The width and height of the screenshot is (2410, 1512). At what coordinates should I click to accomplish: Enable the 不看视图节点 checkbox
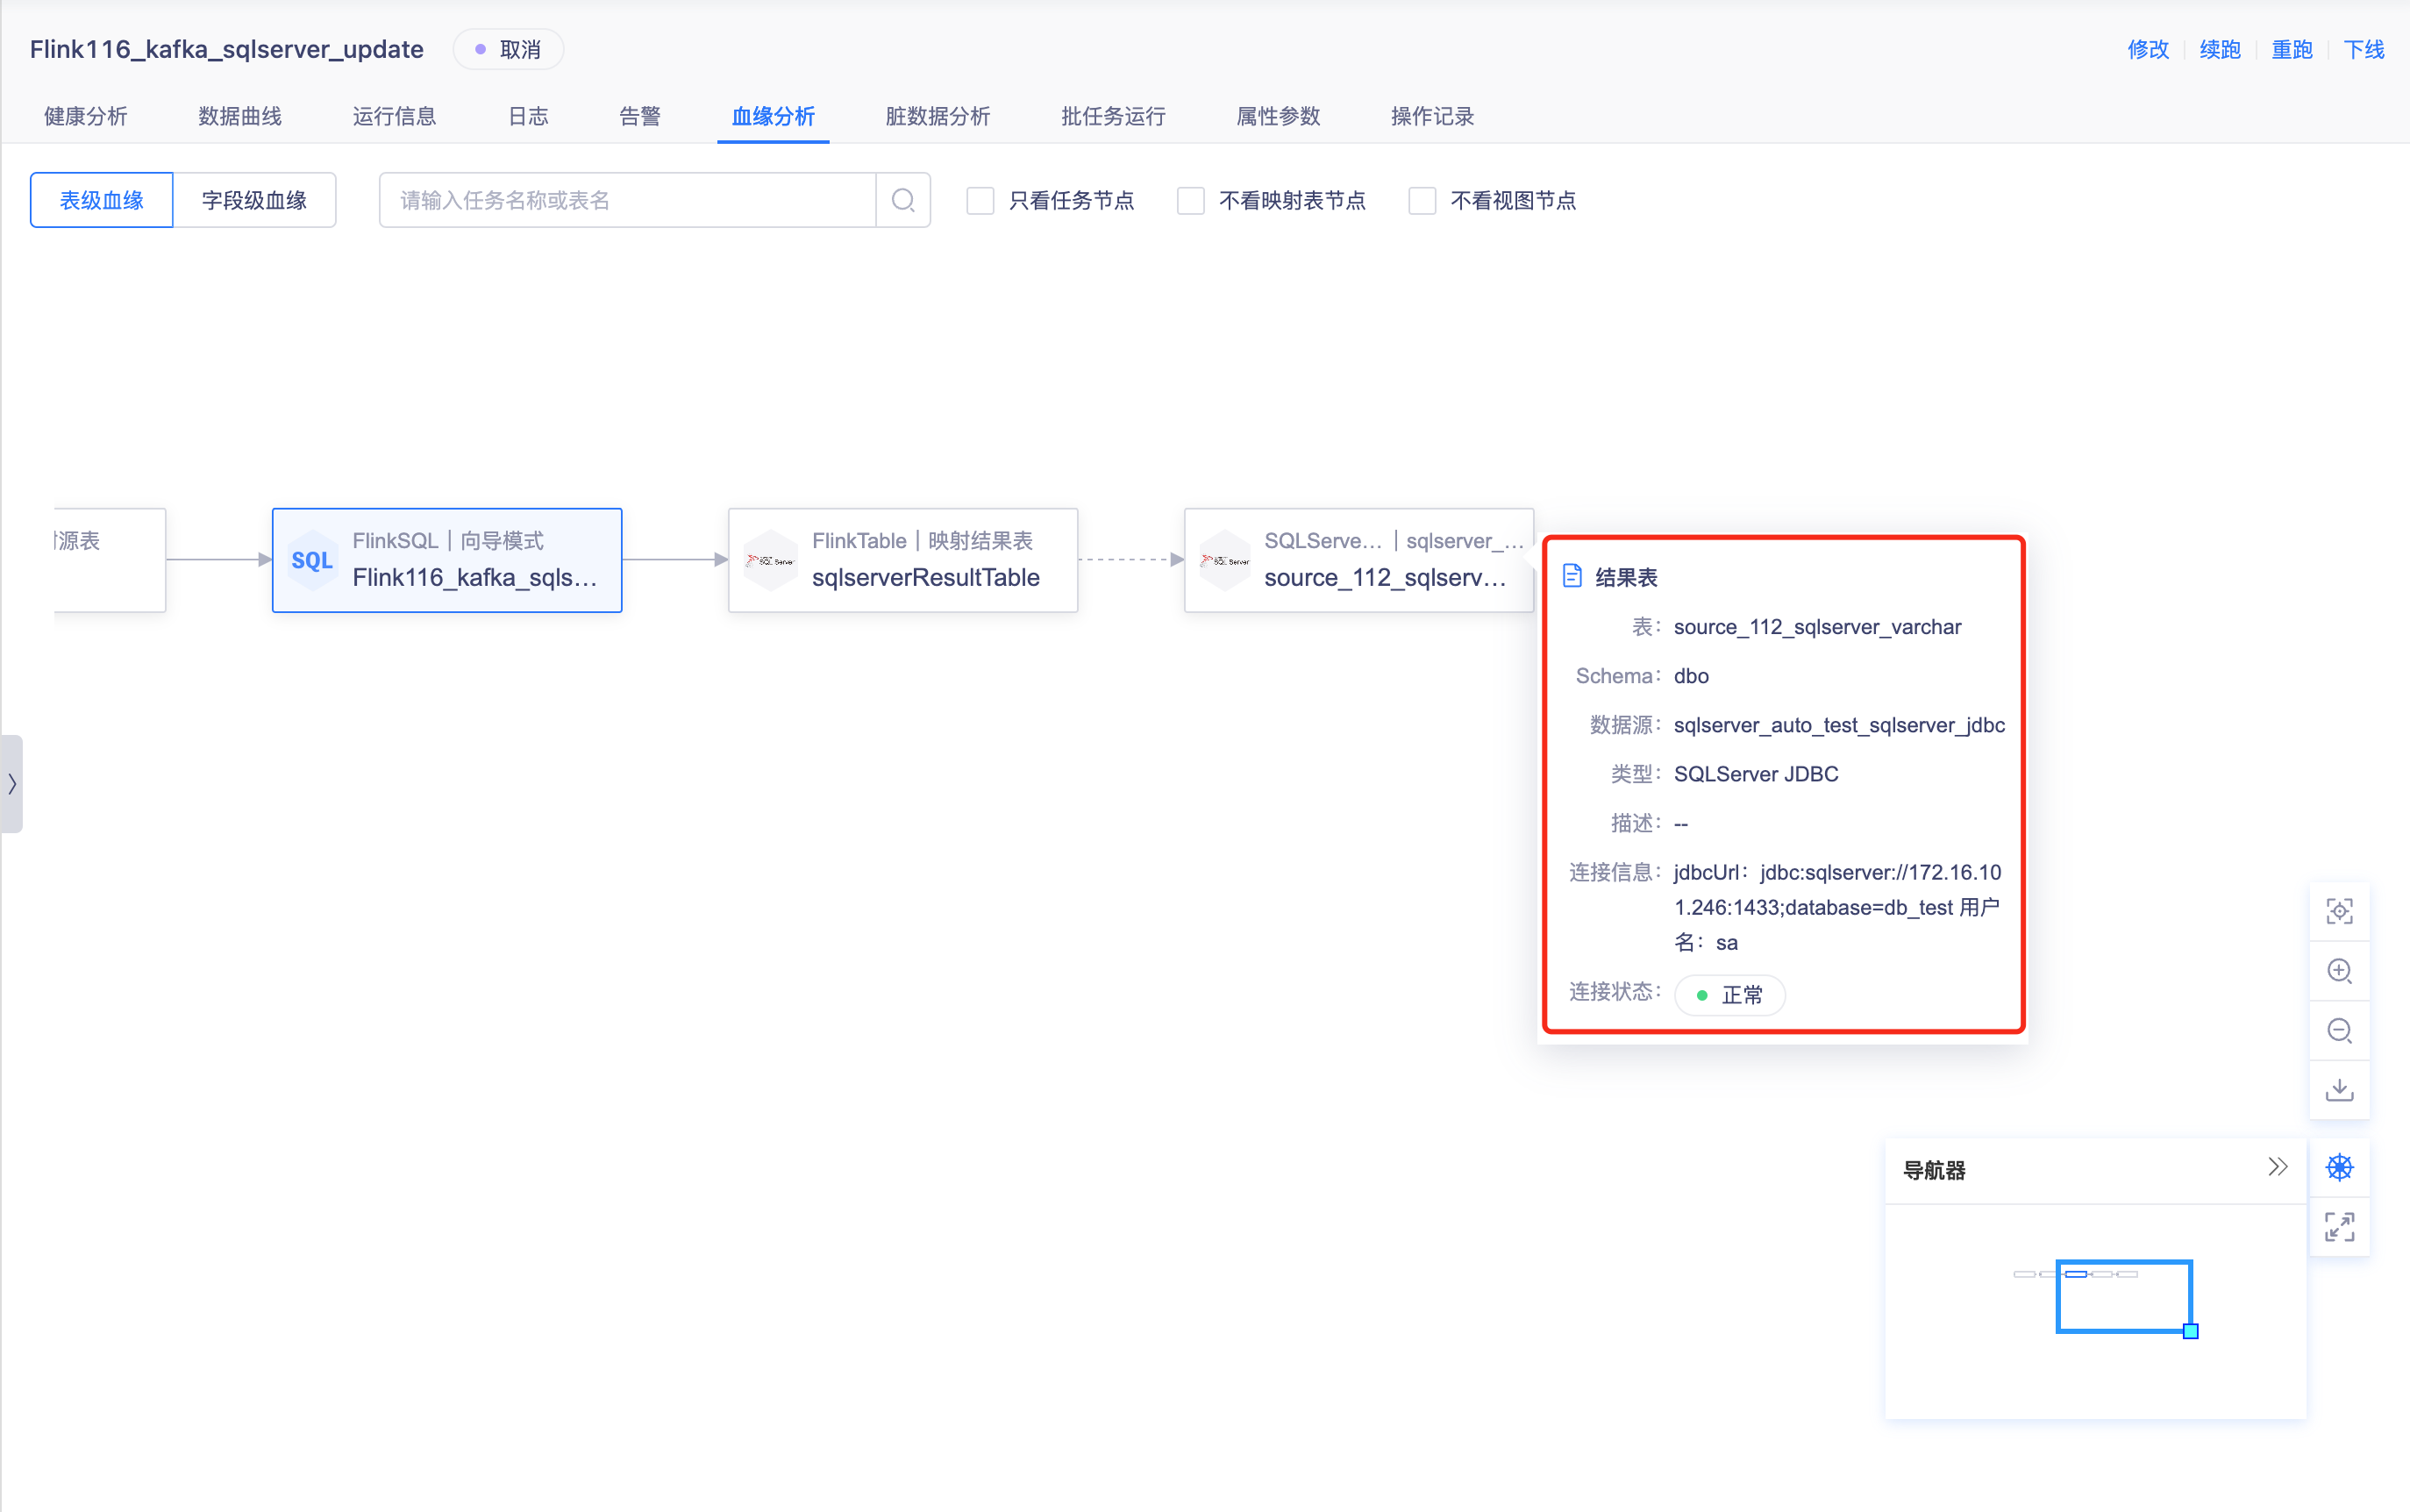coord(1422,201)
